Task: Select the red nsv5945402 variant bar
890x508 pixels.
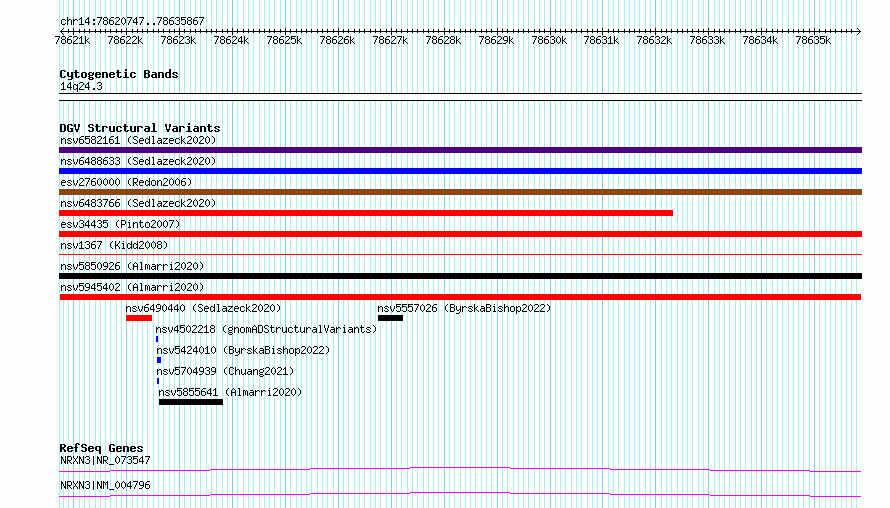Action: point(460,297)
